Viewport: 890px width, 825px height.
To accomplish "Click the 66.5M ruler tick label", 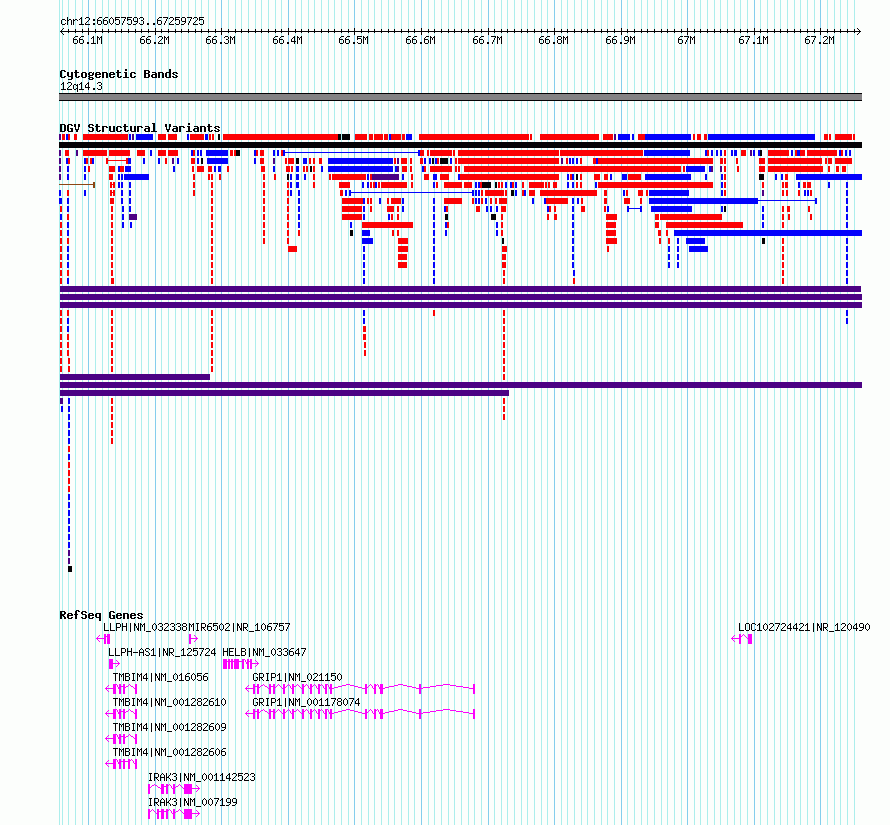I will pos(354,40).
